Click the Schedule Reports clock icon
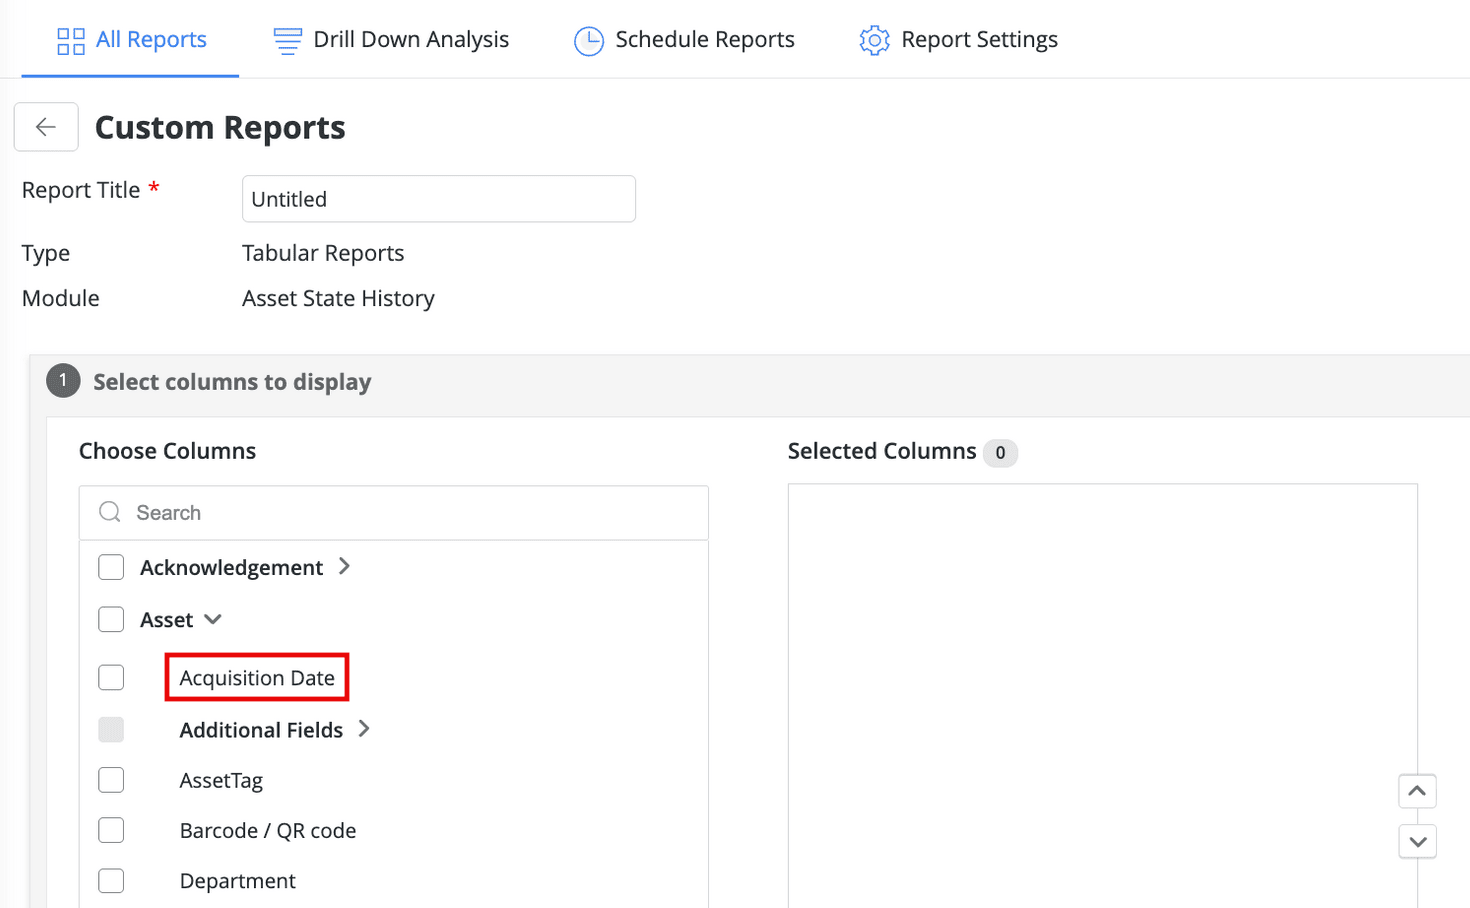The height and width of the screenshot is (908, 1470). pyautogui.click(x=589, y=41)
